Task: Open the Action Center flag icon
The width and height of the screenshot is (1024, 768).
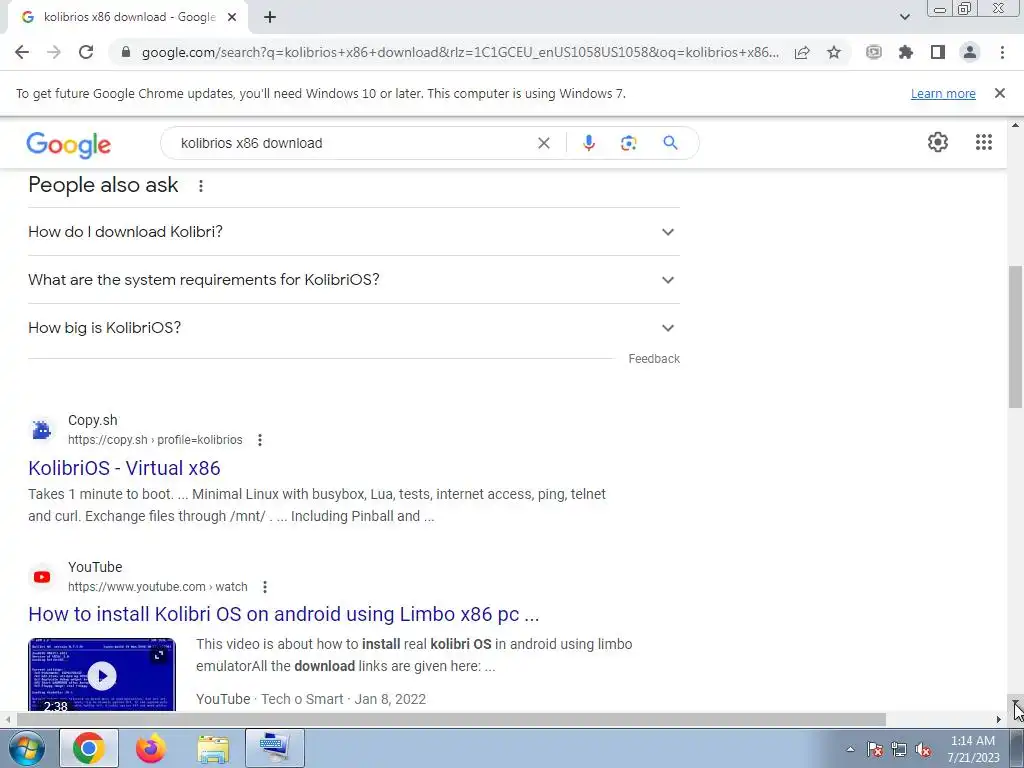Action: pyautogui.click(x=874, y=749)
